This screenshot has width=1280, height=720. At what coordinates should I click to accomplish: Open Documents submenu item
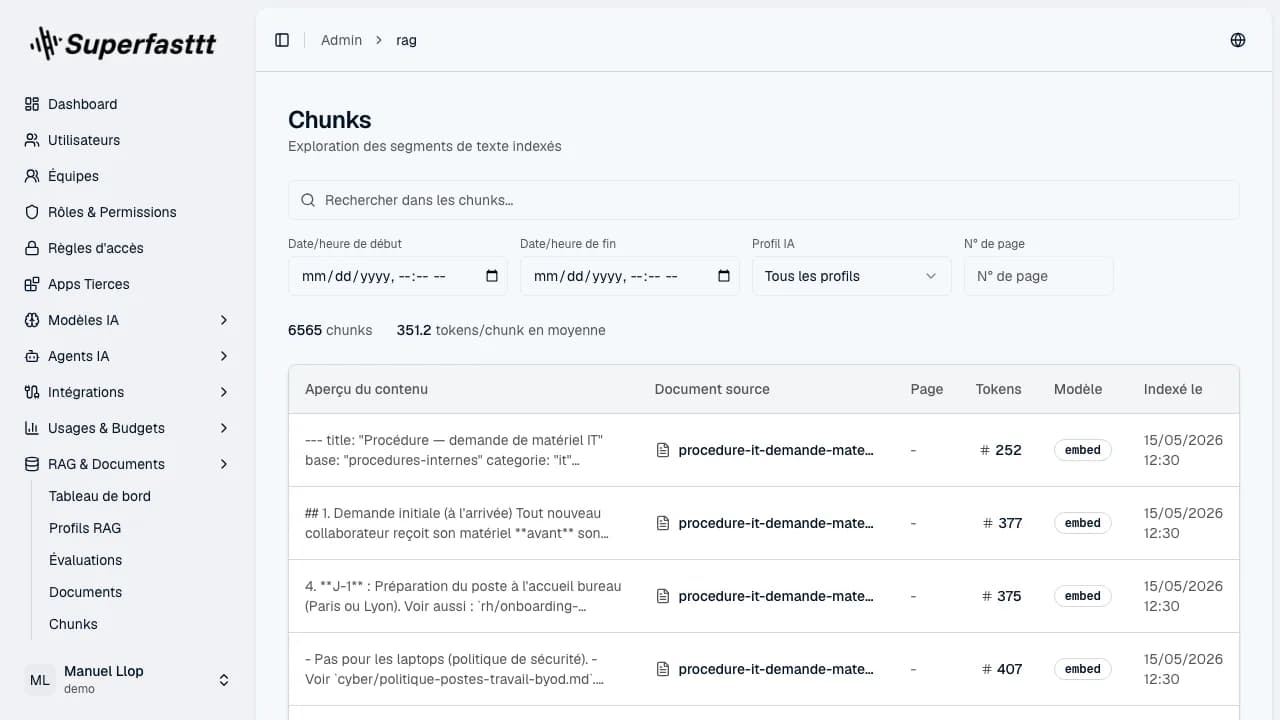[85, 592]
